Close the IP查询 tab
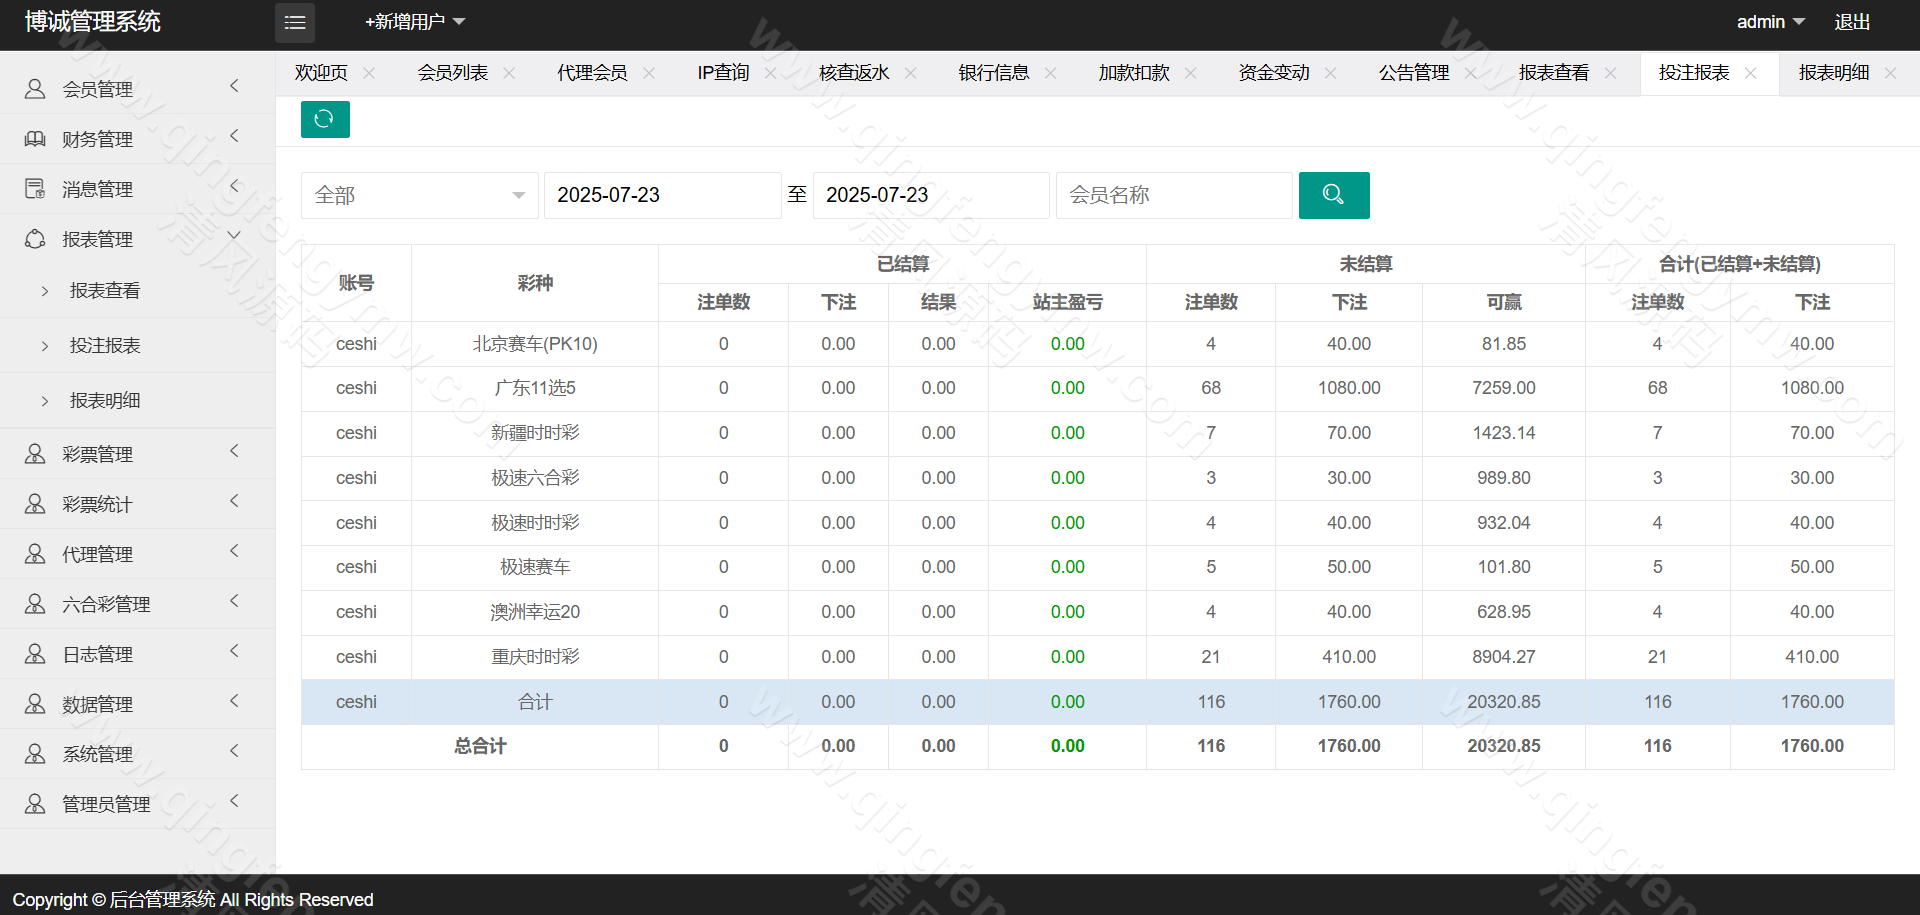 (x=770, y=73)
